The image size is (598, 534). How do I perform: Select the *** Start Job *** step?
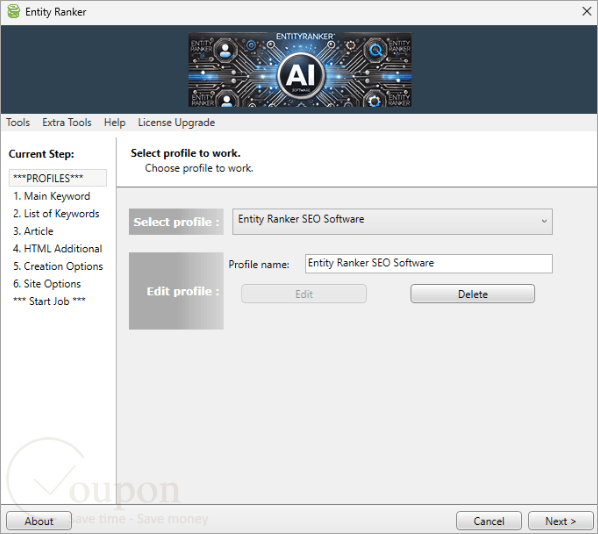tap(49, 301)
